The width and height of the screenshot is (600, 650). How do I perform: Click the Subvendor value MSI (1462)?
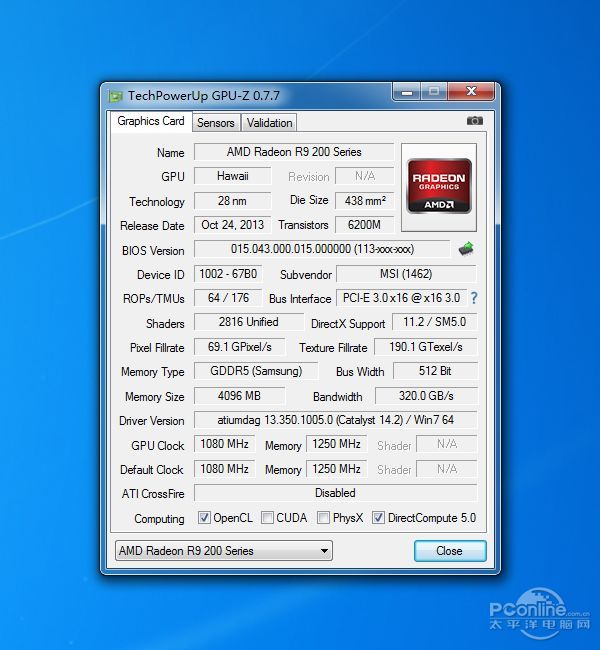tap(406, 274)
